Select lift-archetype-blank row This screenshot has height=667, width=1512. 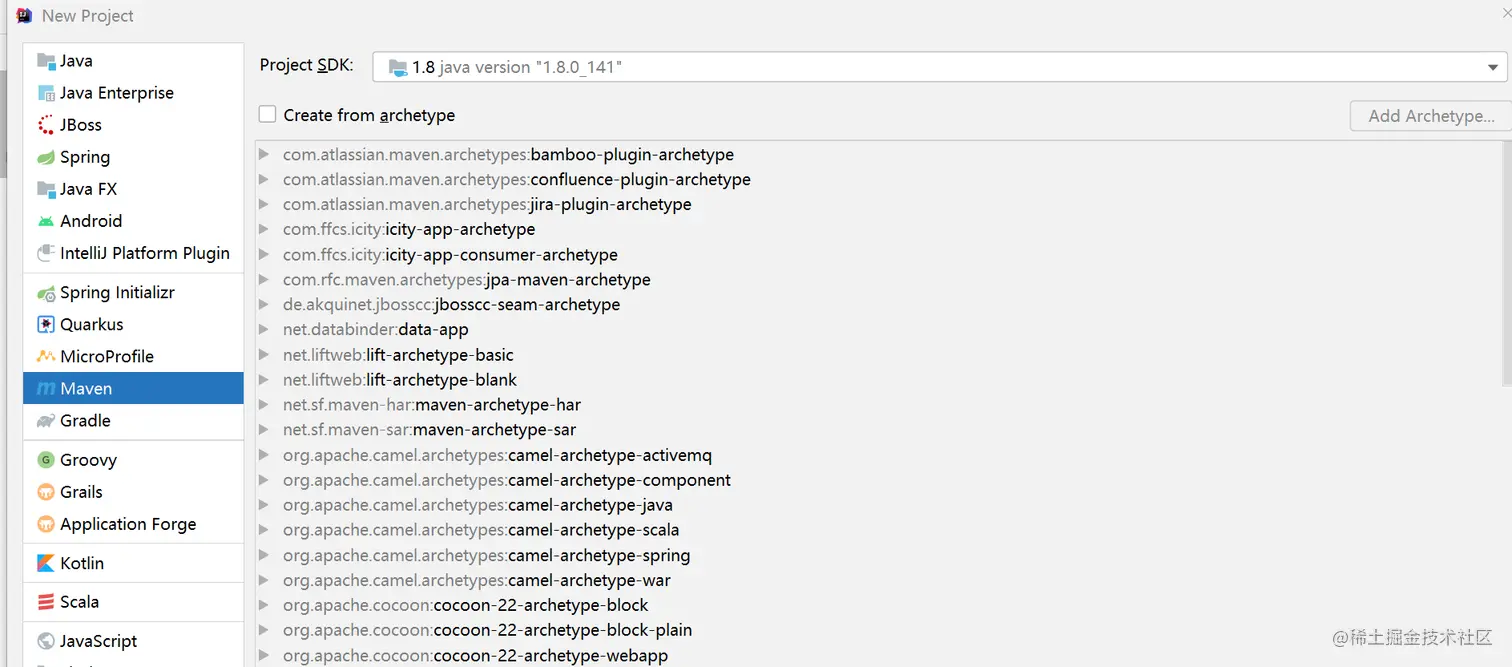point(878,379)
